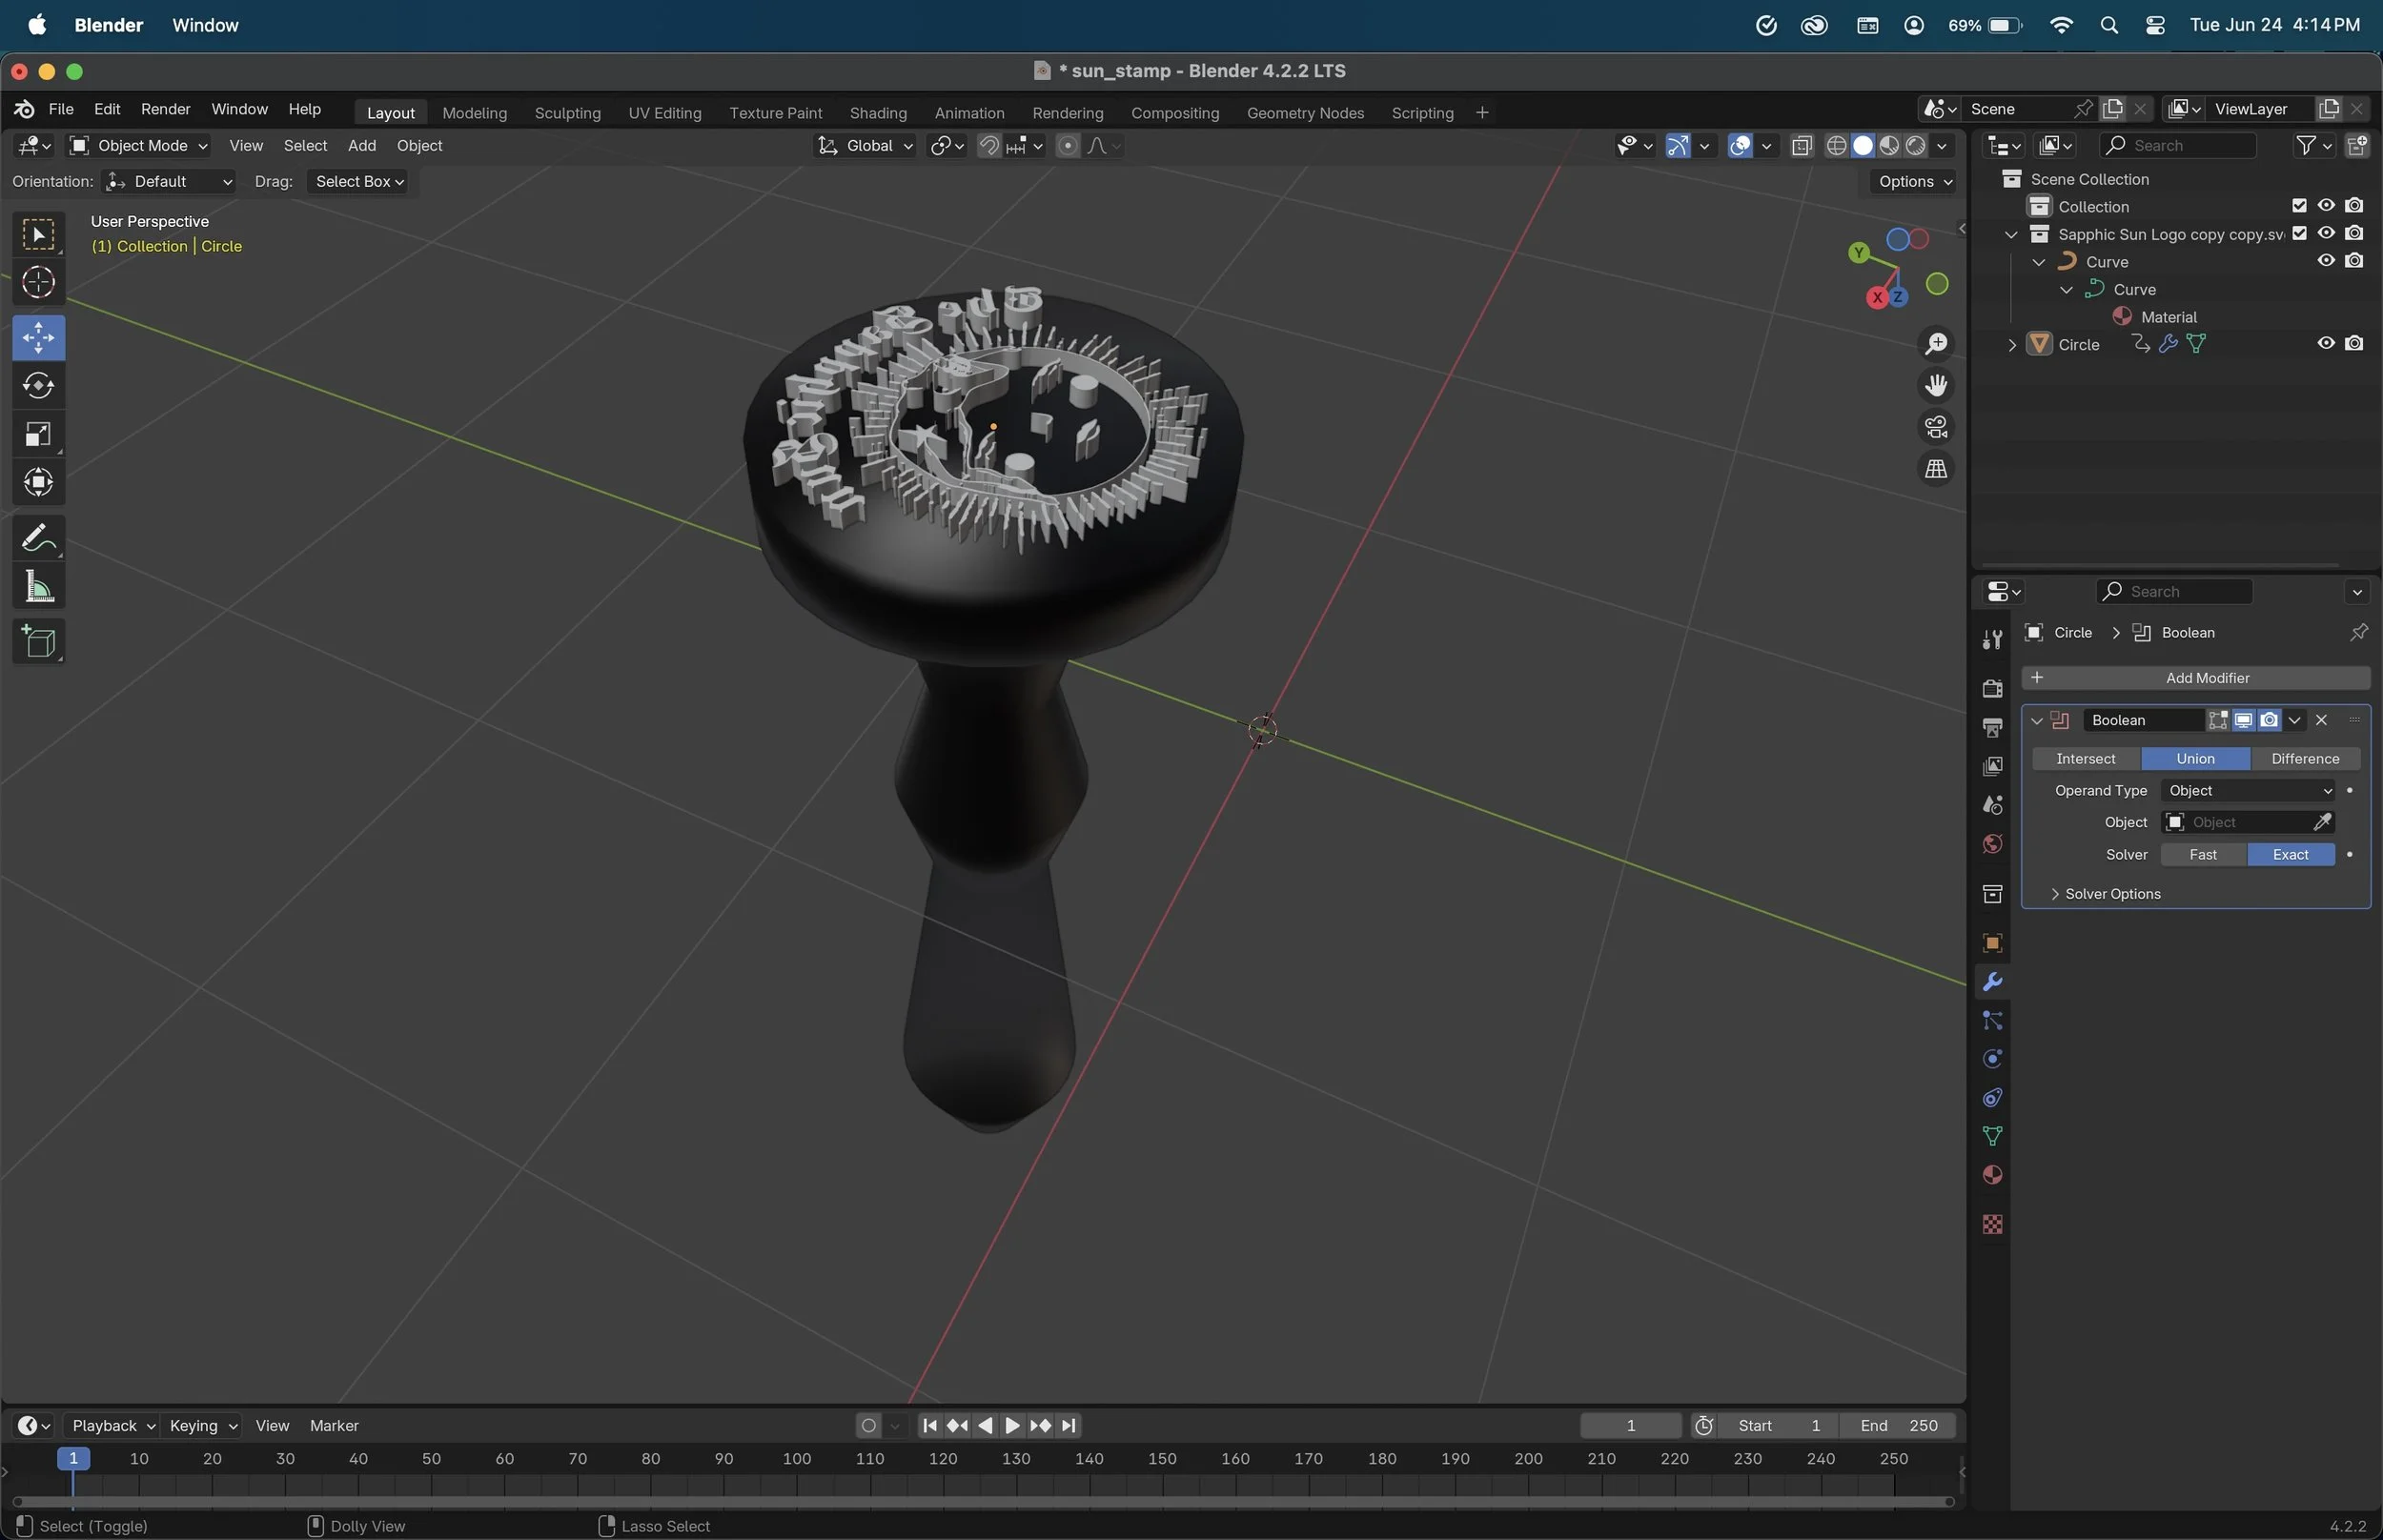Click frame 100 on the timeline
2383x1540 pixels.
(x=797, y=1459)
